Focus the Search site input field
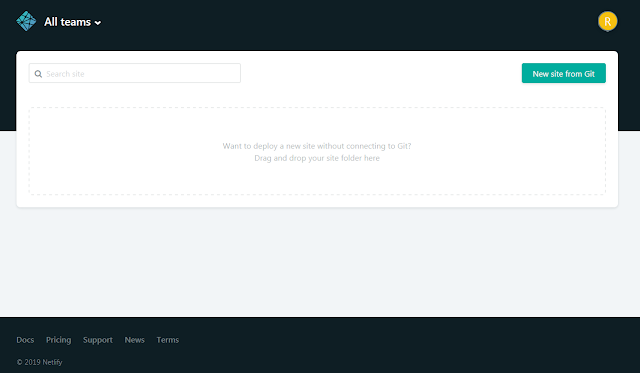The width and height of the screenshot is (640, 373). [x=135, y=73]
